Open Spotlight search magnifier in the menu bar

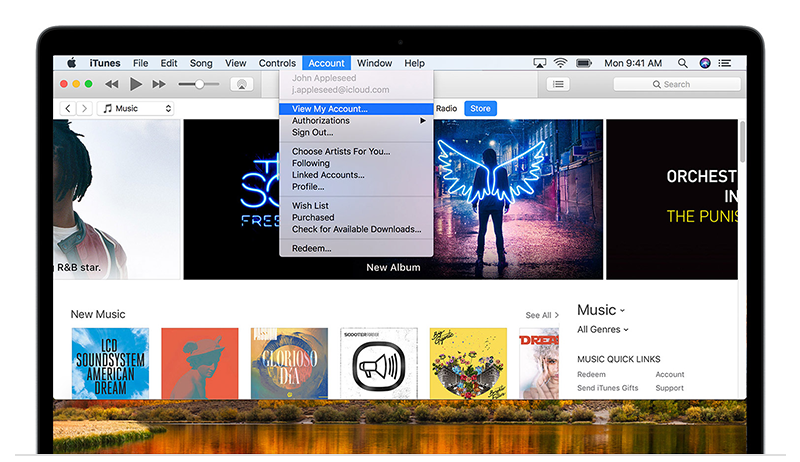[x=681, y=63]
